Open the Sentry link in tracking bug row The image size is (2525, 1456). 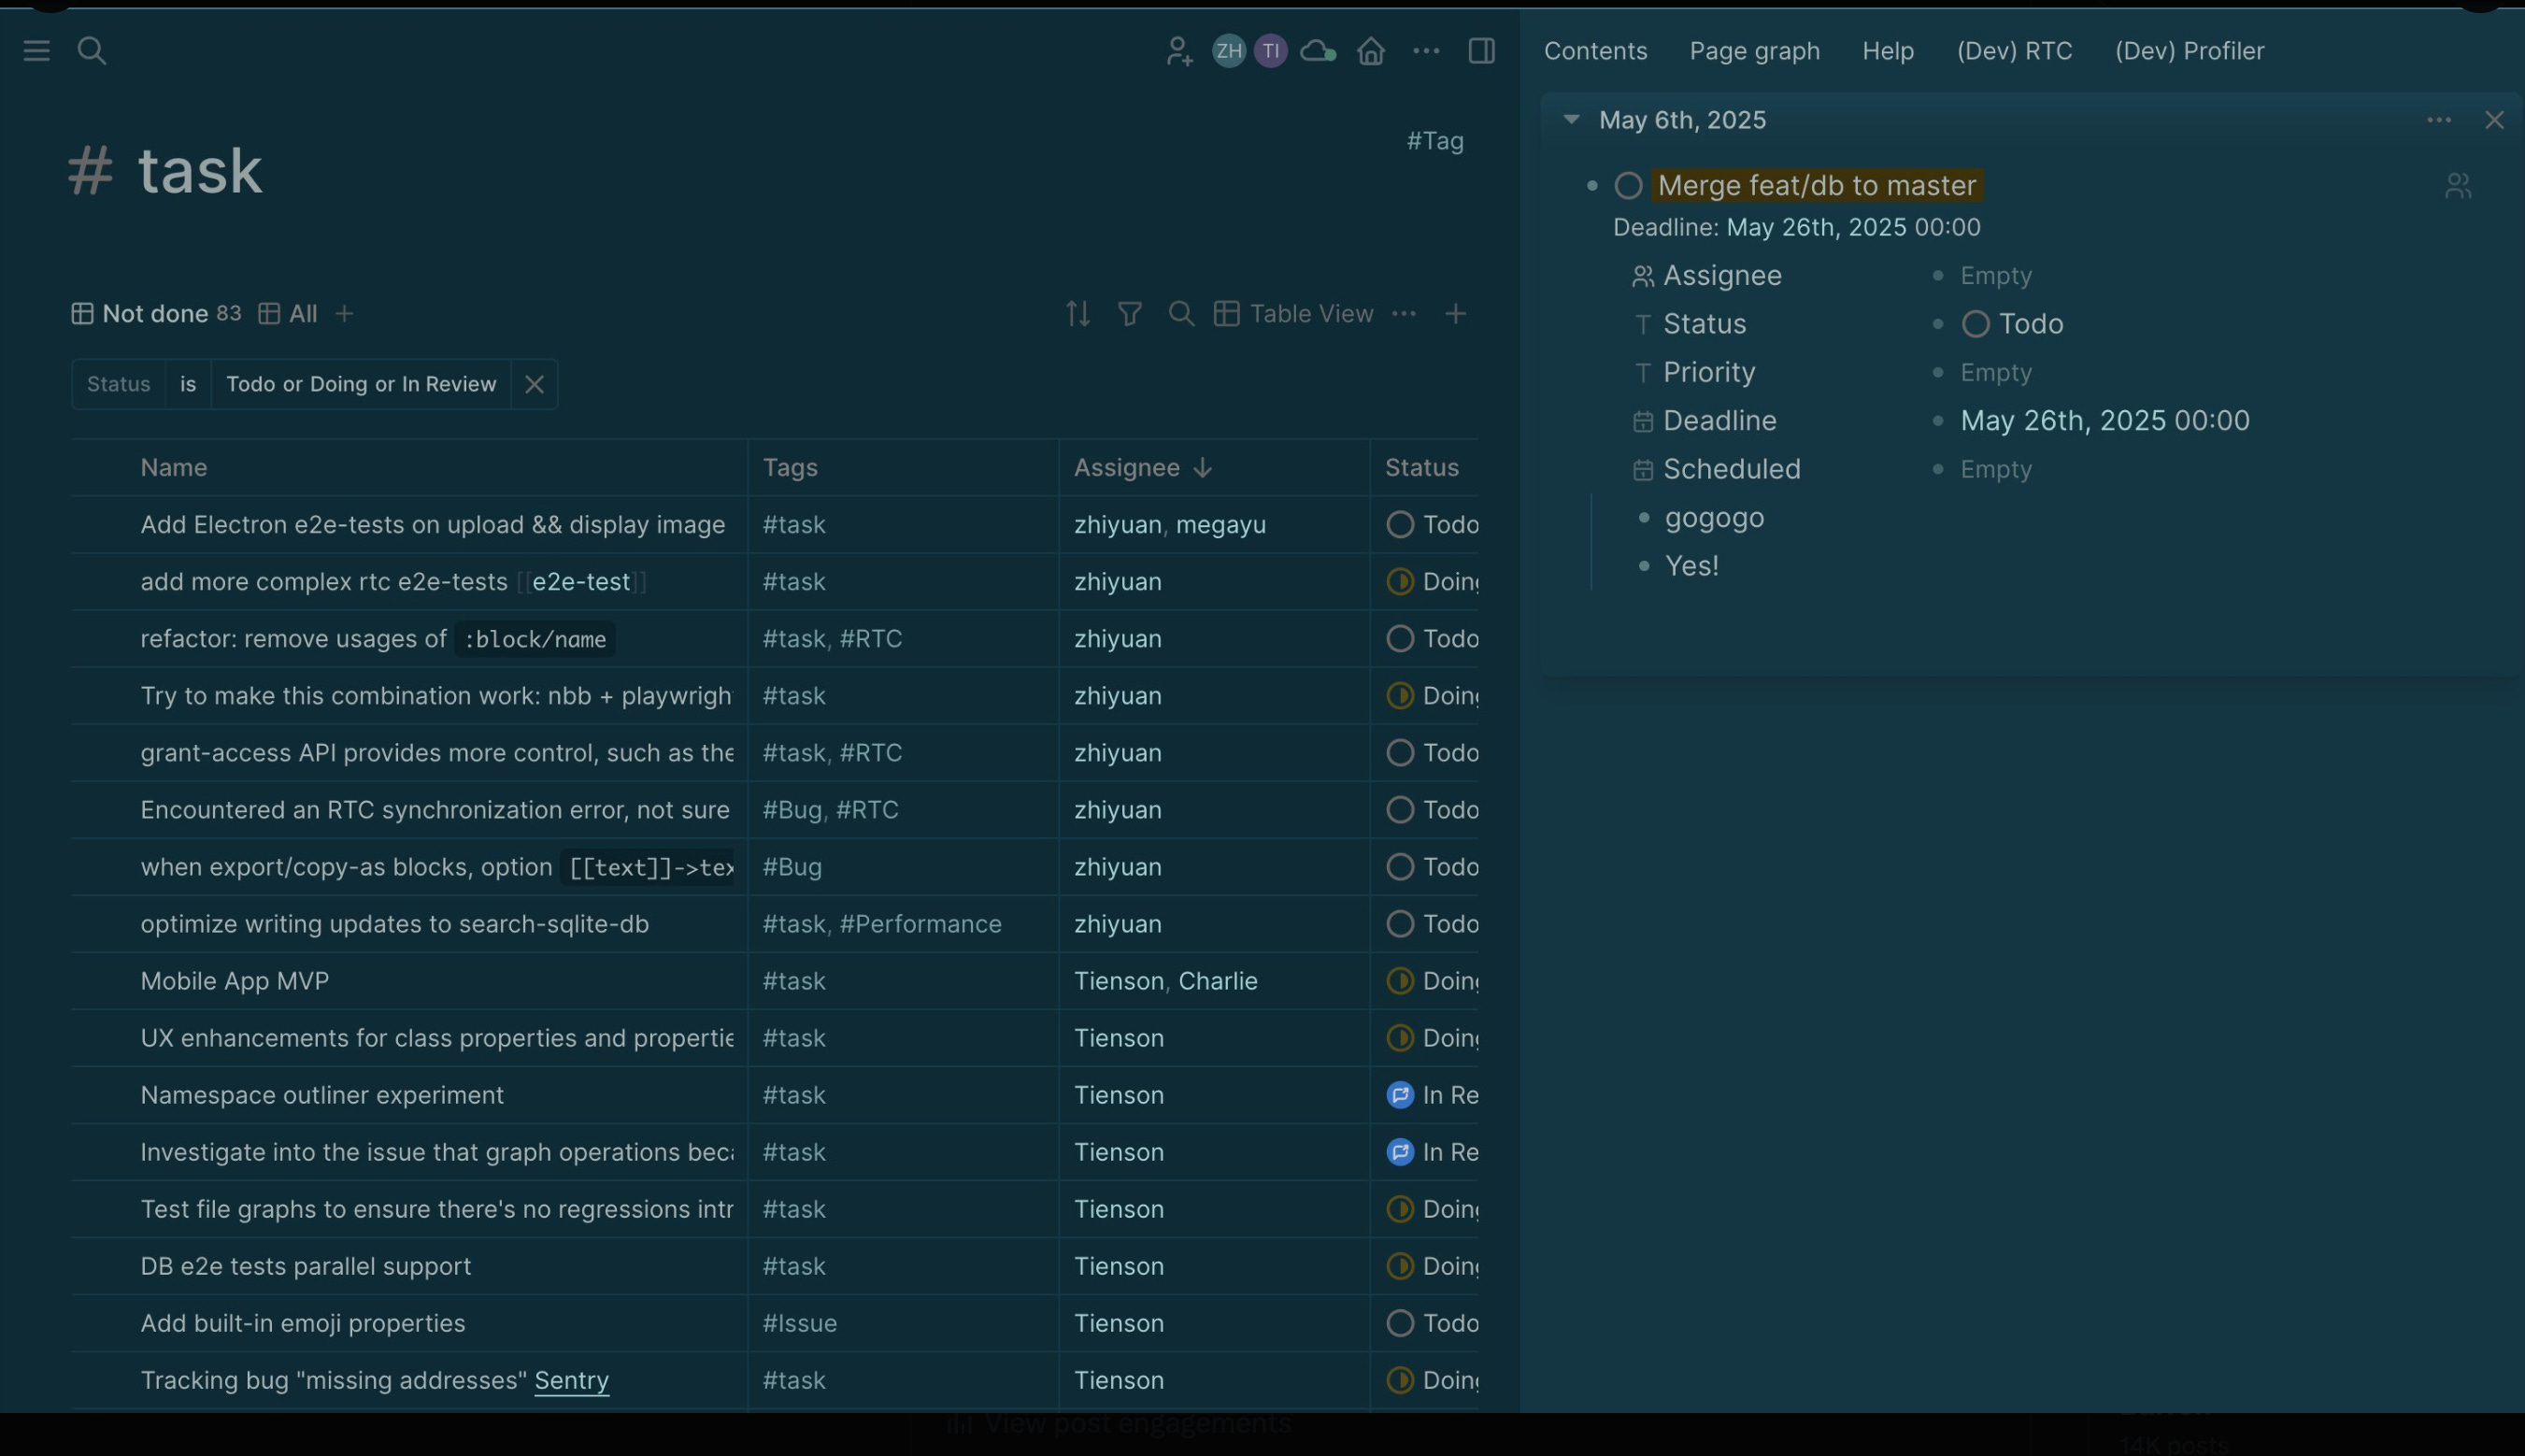(x=571, y=1380)
